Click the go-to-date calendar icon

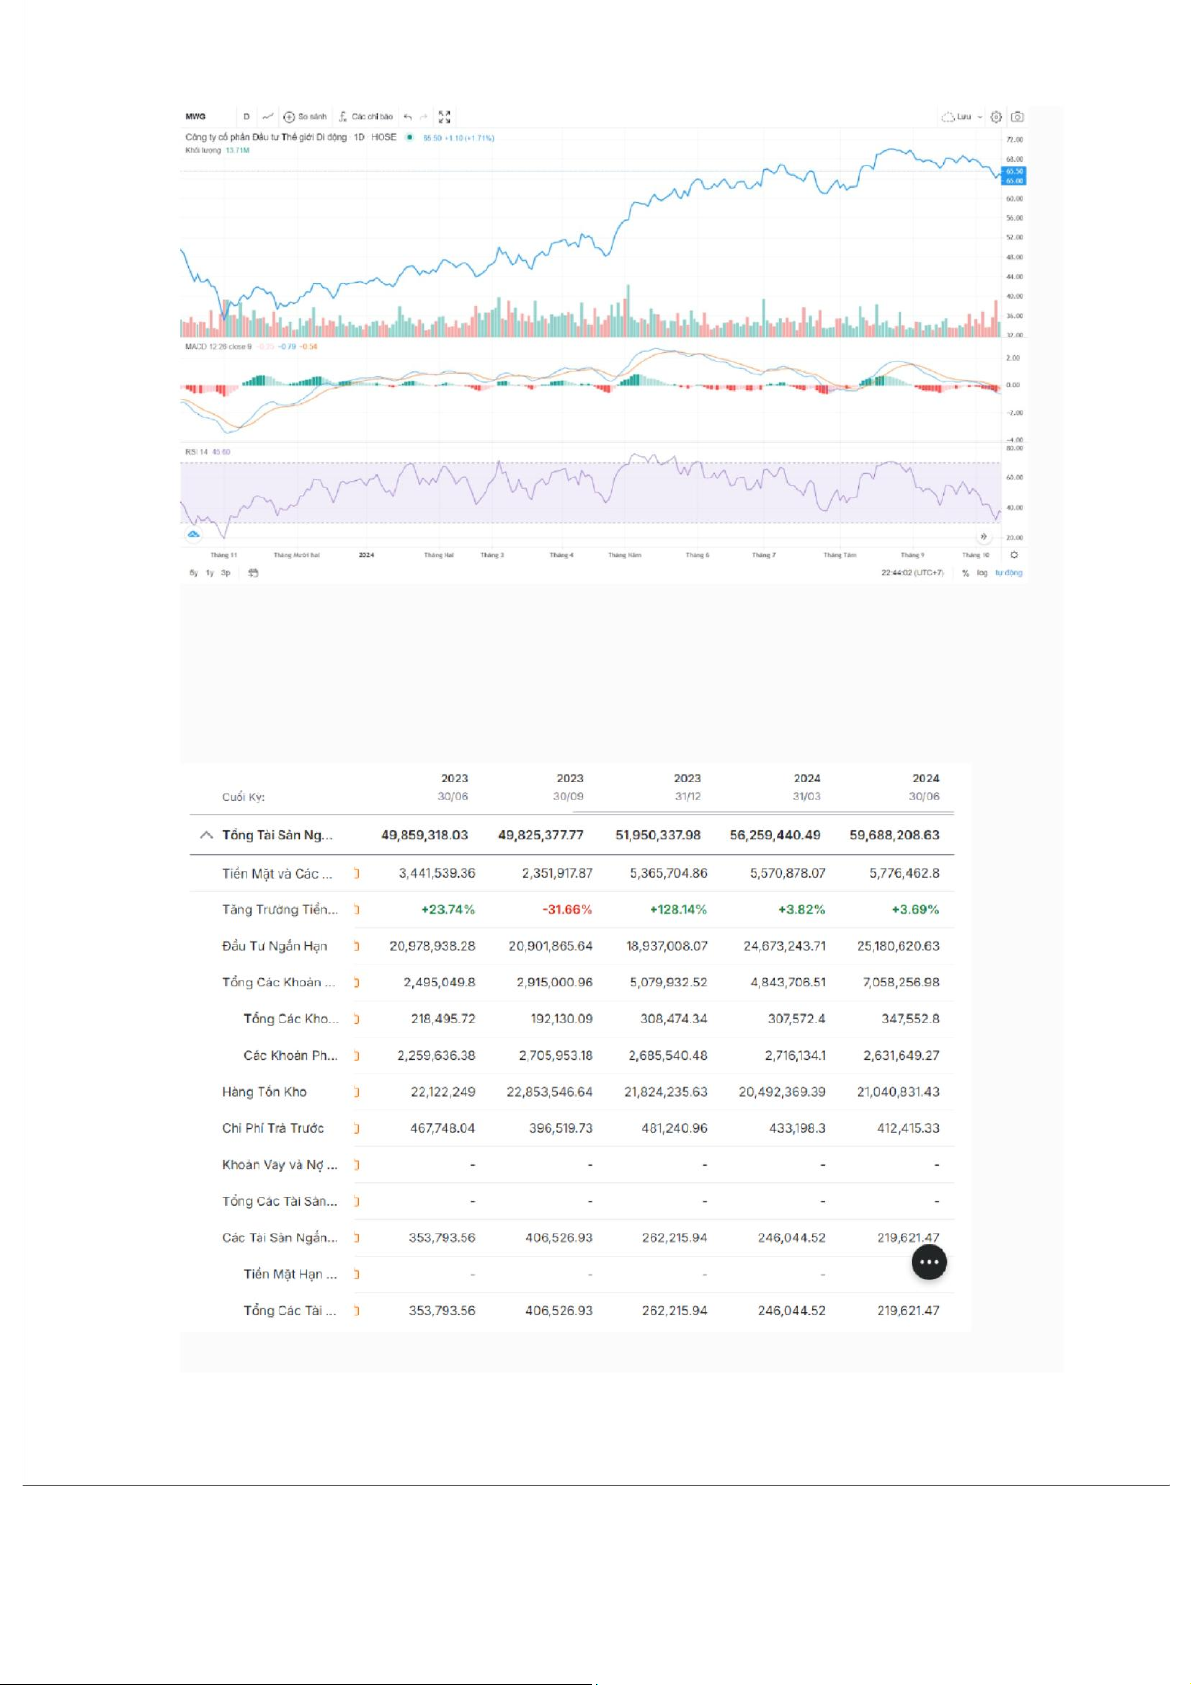tap(253, 573)
